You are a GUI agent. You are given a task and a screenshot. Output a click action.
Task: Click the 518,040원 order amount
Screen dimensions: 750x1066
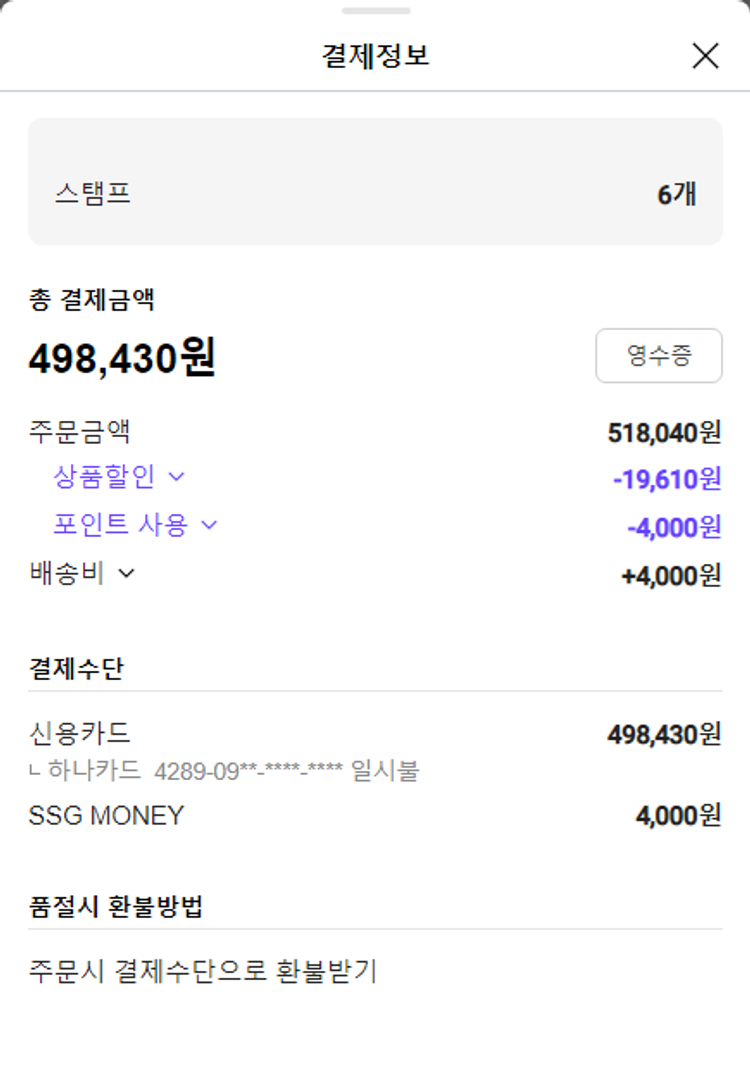664,432
